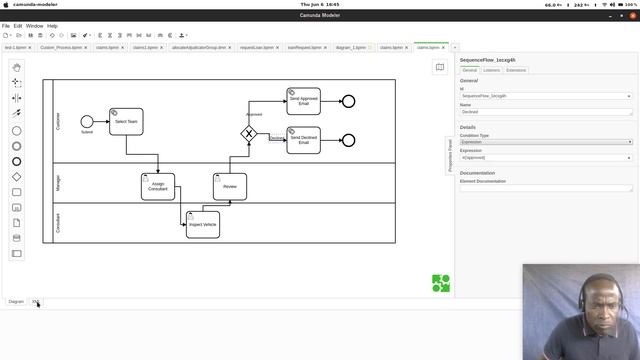Image resolution: width=640 pixels, height=360 pixels.
Task: Export diagram as image from toolbar
Action: click(73, 36)
